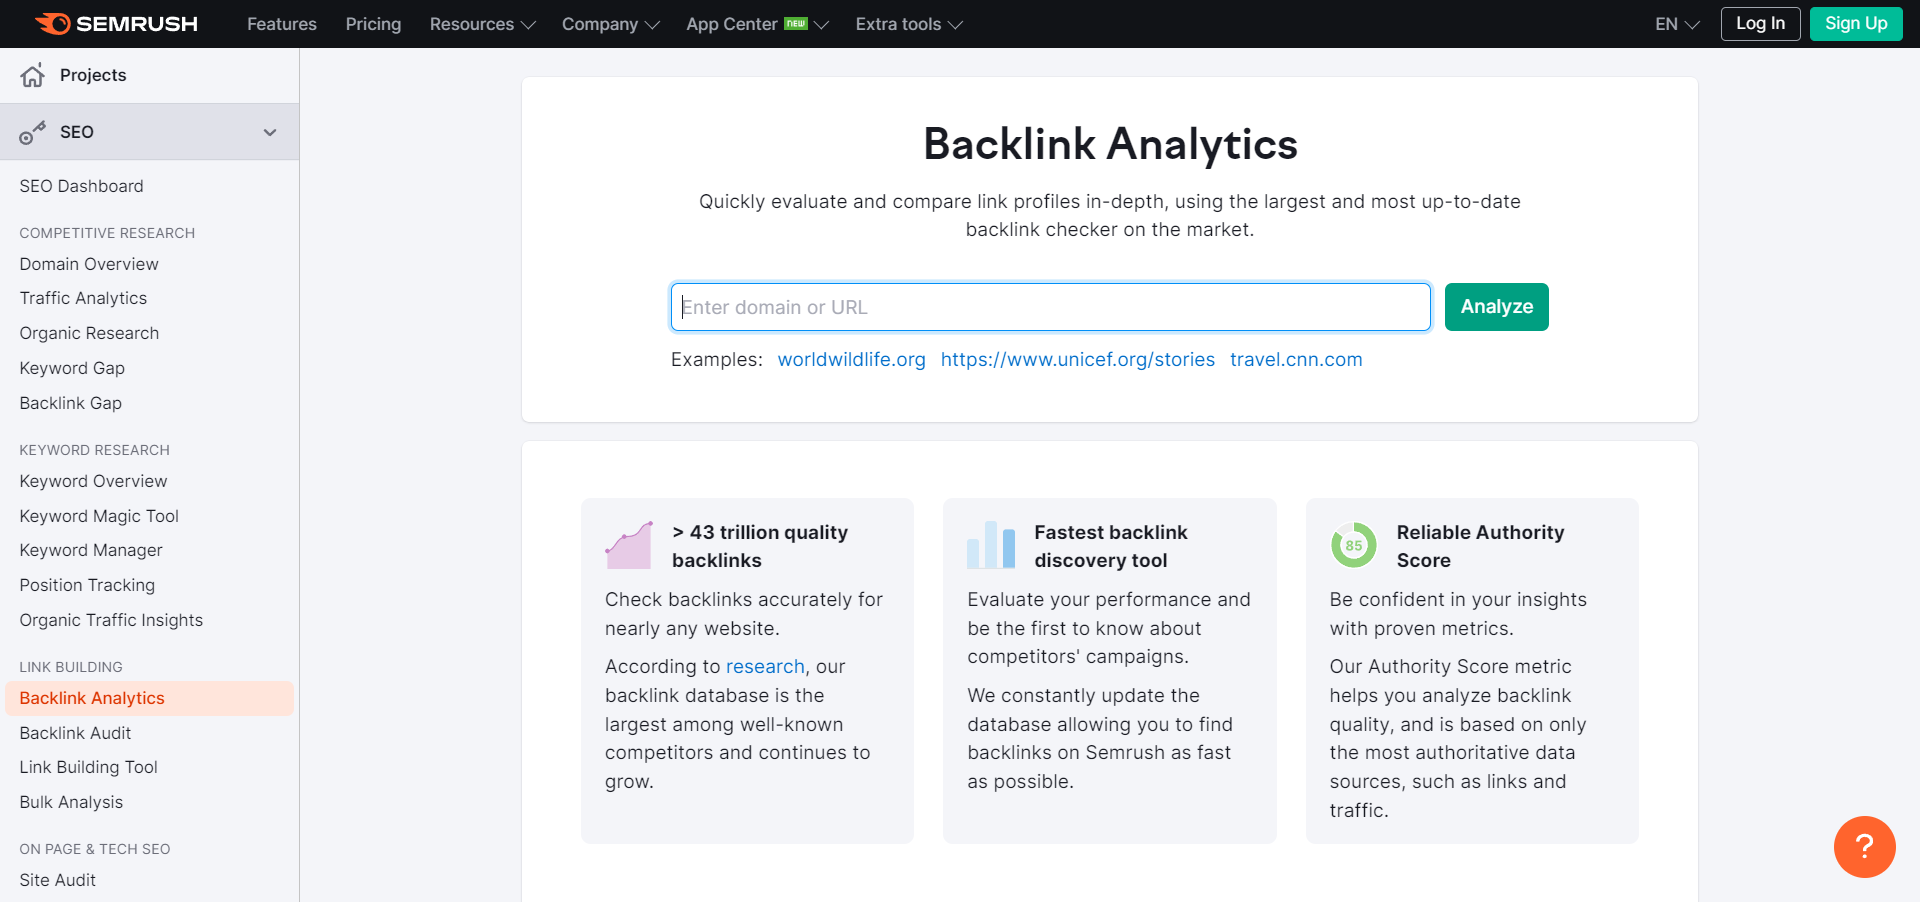1920x902 pixels.
Task: Click the KEYWORD RESEARCH section label
Action: click(x=94, y=450)
